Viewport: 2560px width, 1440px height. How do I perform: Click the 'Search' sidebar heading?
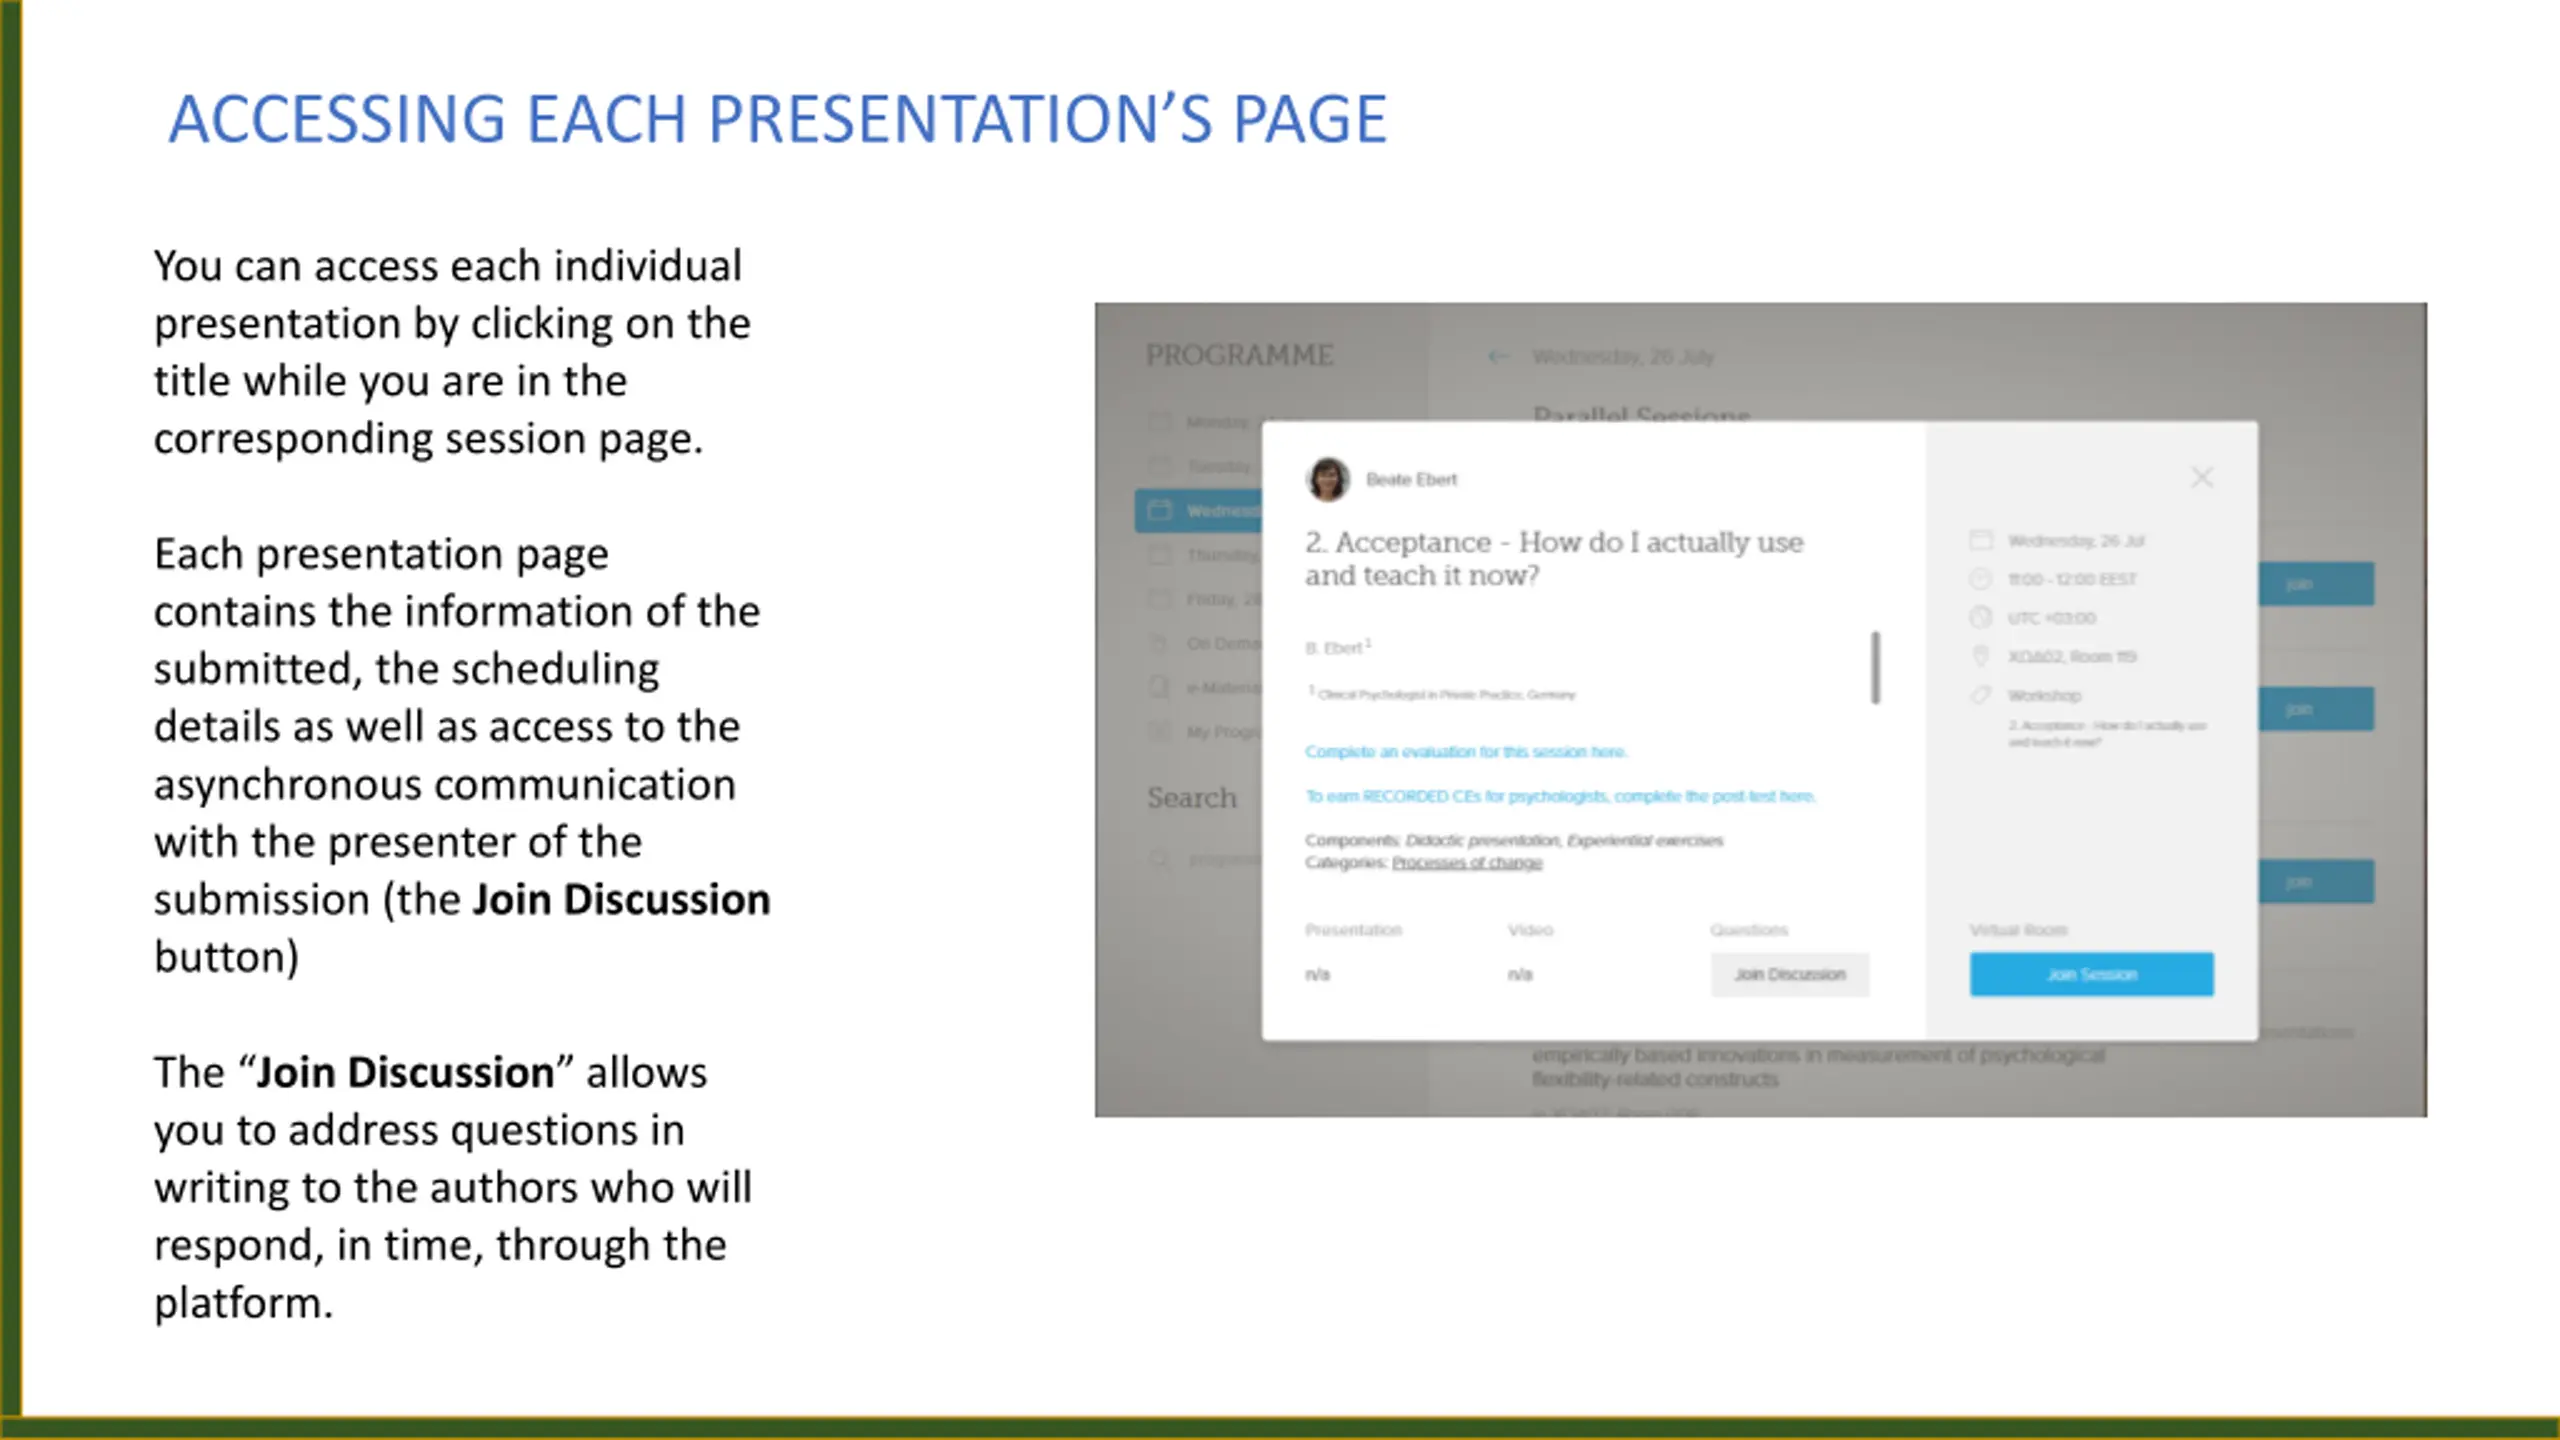click(x=1191, y=797)
